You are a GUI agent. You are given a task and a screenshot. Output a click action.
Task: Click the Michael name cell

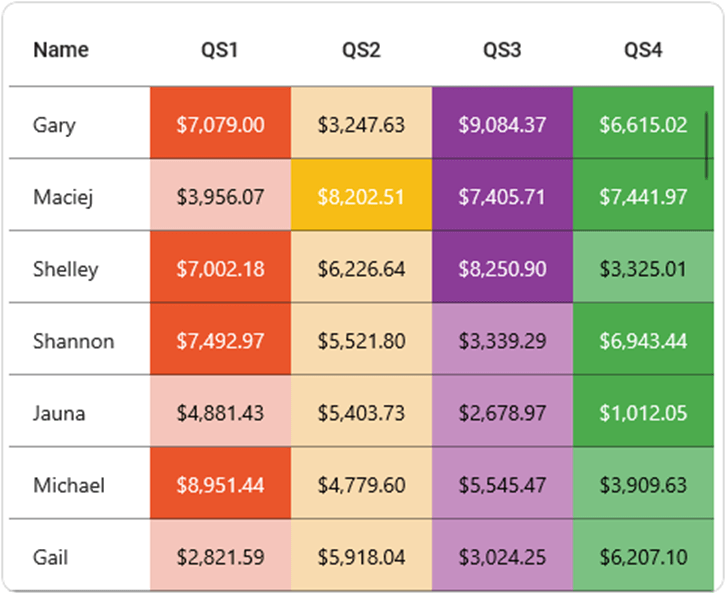[x=69, y=485]
